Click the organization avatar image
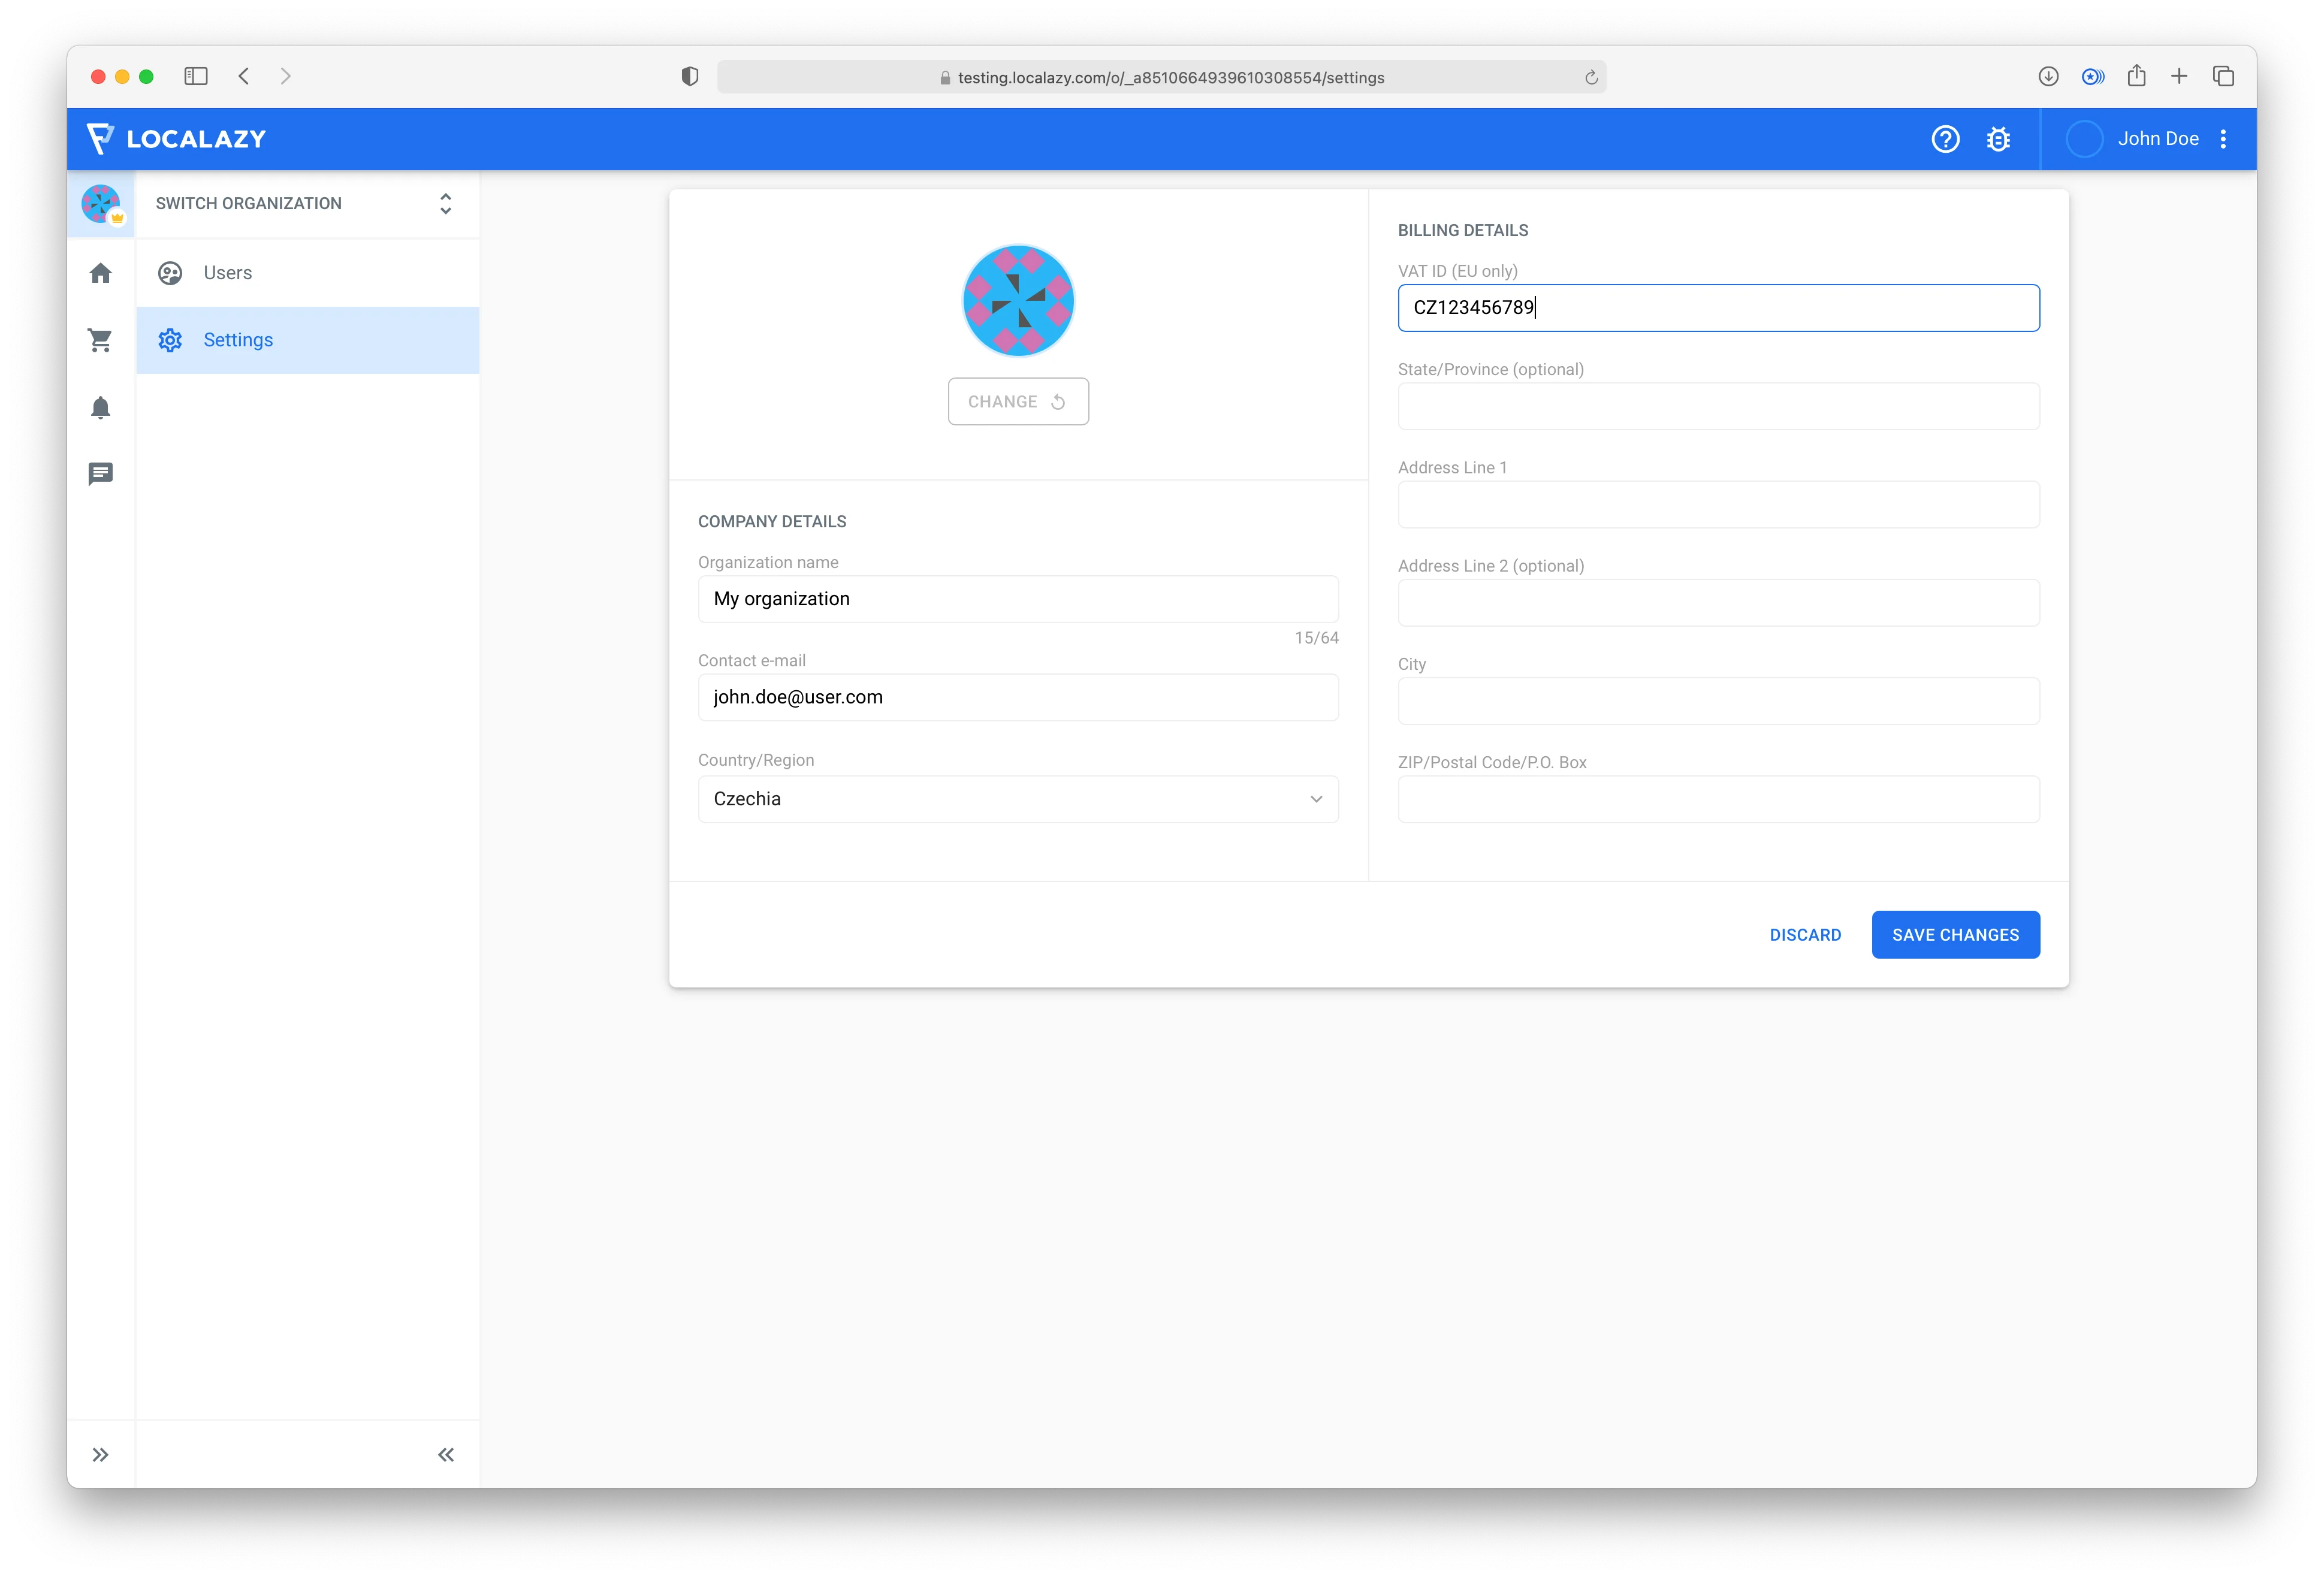The image size is (2324, 1577). pyautogui.click(x=1017, y=301)
